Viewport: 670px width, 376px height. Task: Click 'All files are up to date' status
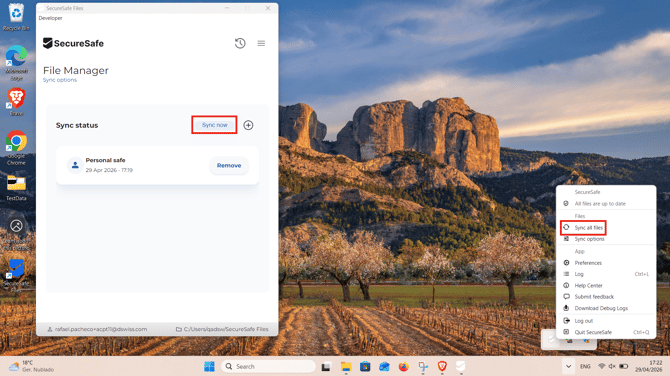600,204
